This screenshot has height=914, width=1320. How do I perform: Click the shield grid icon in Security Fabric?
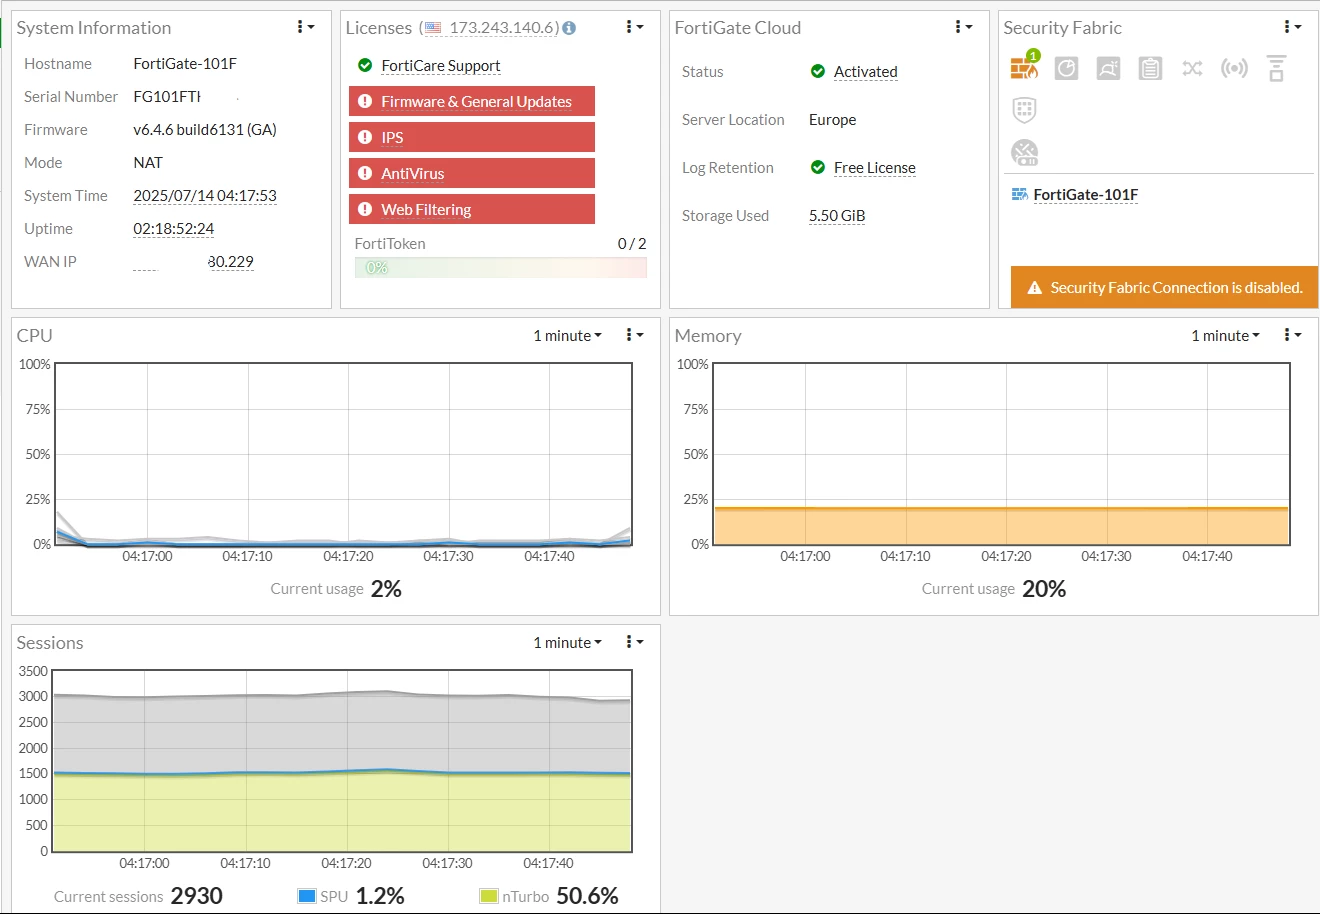pos(1024,109)
